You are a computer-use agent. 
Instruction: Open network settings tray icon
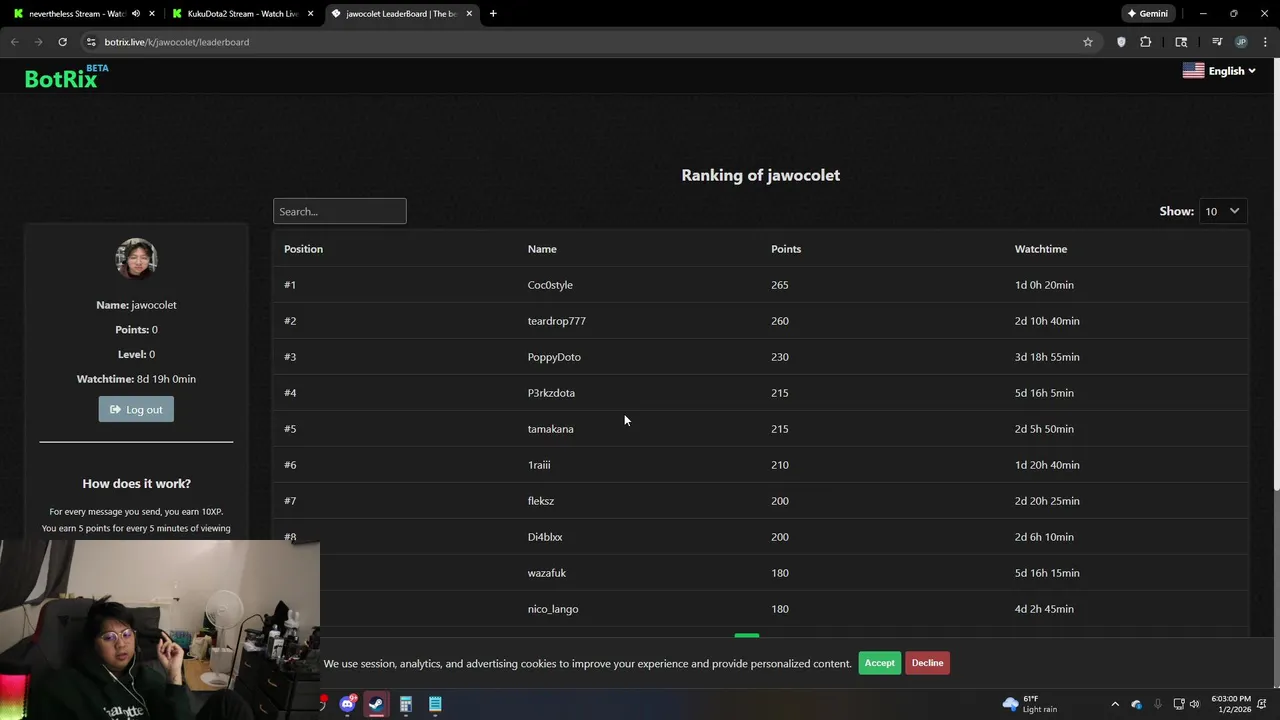tap(1179, 704)
